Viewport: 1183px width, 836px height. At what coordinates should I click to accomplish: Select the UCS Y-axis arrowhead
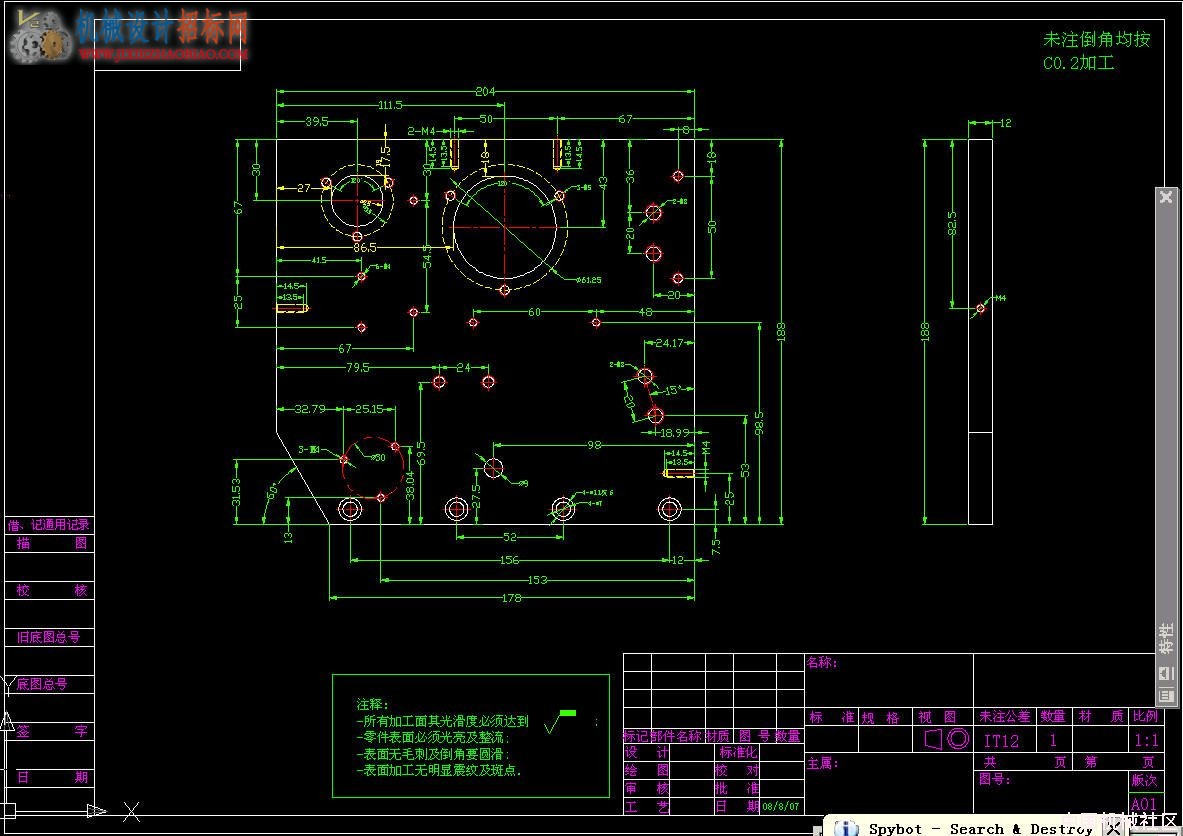[7, 721]
